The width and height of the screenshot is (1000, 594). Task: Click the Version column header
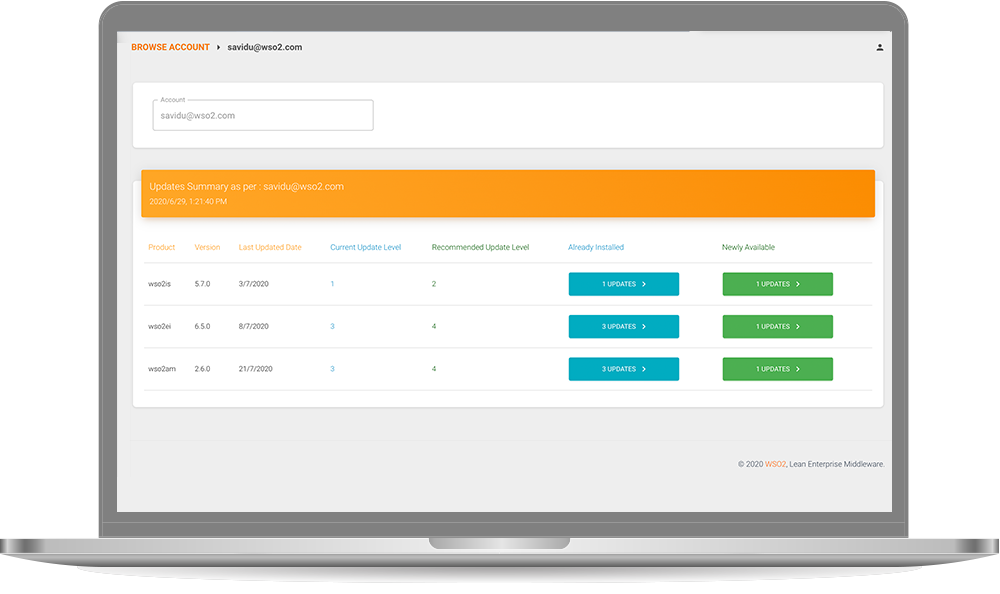pyautogui.click(x=207, y=248)
